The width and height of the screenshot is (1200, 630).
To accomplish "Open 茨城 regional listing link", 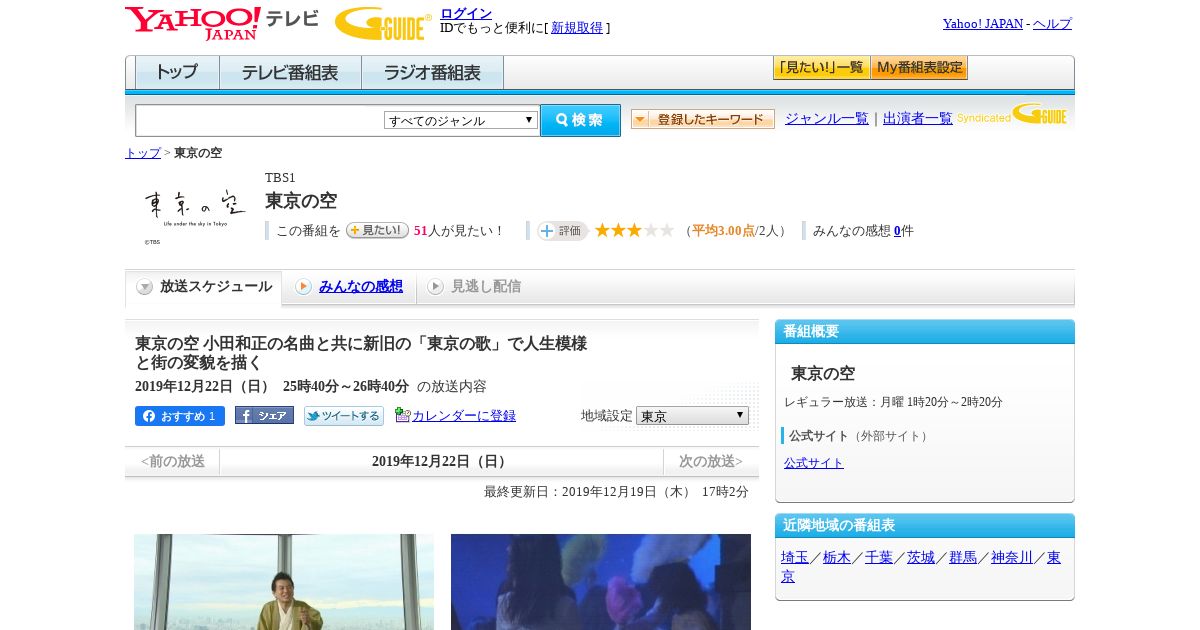I will pyautogui.click(x=921, y=558).
